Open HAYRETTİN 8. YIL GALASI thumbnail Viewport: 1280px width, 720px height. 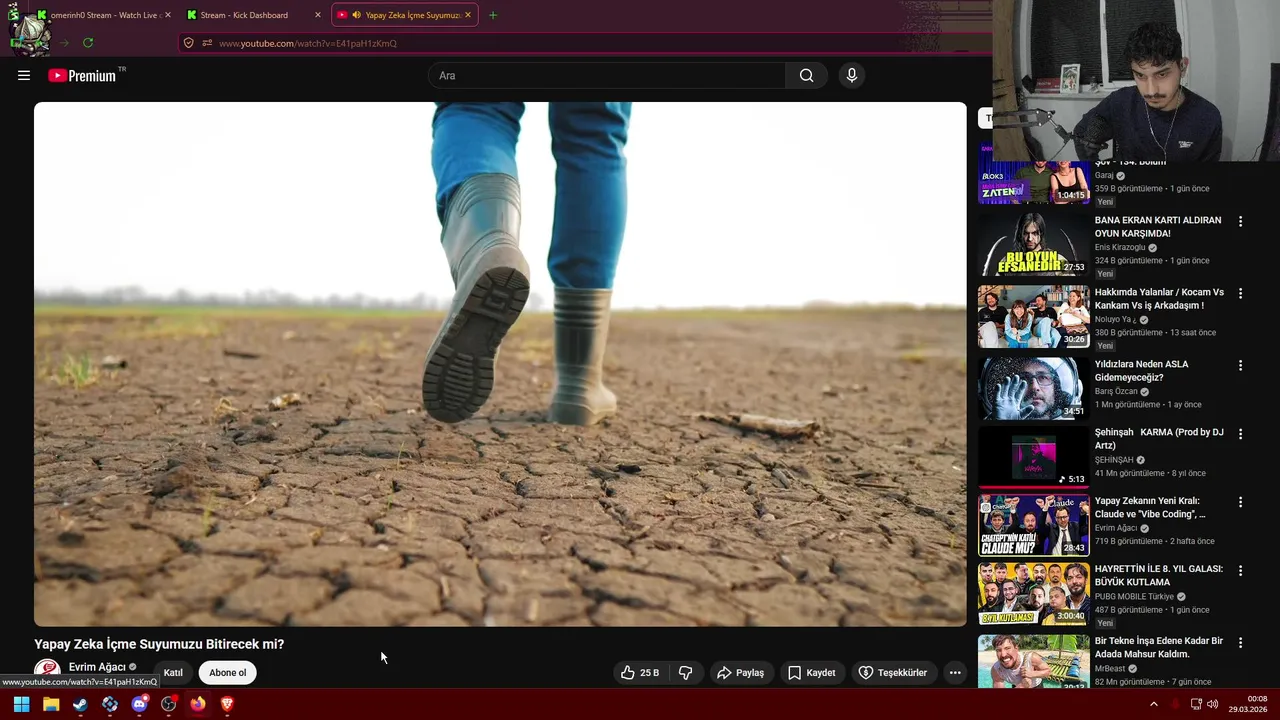pyautogui.click(x=1033, y=593)
